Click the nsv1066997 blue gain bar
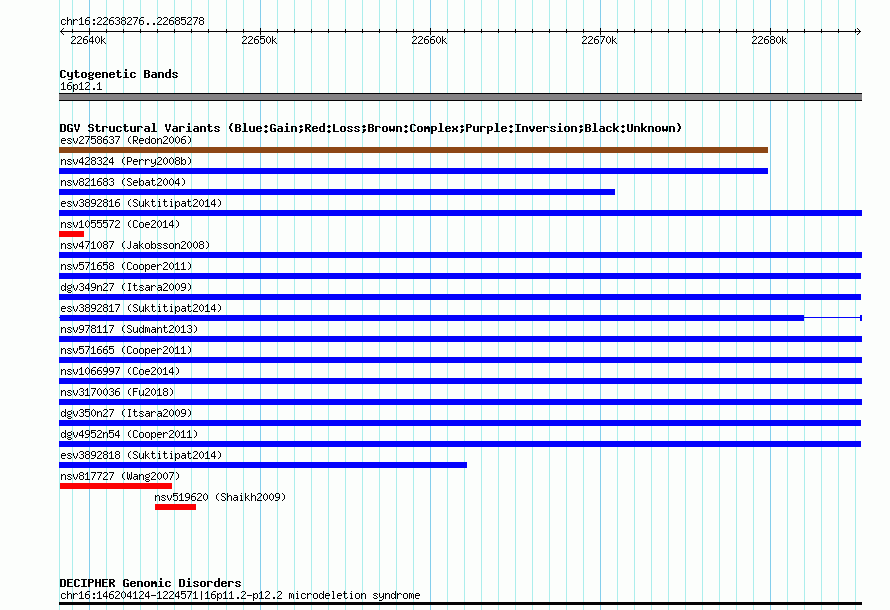Viewport: 890px width, 610px height. point(460,381)
